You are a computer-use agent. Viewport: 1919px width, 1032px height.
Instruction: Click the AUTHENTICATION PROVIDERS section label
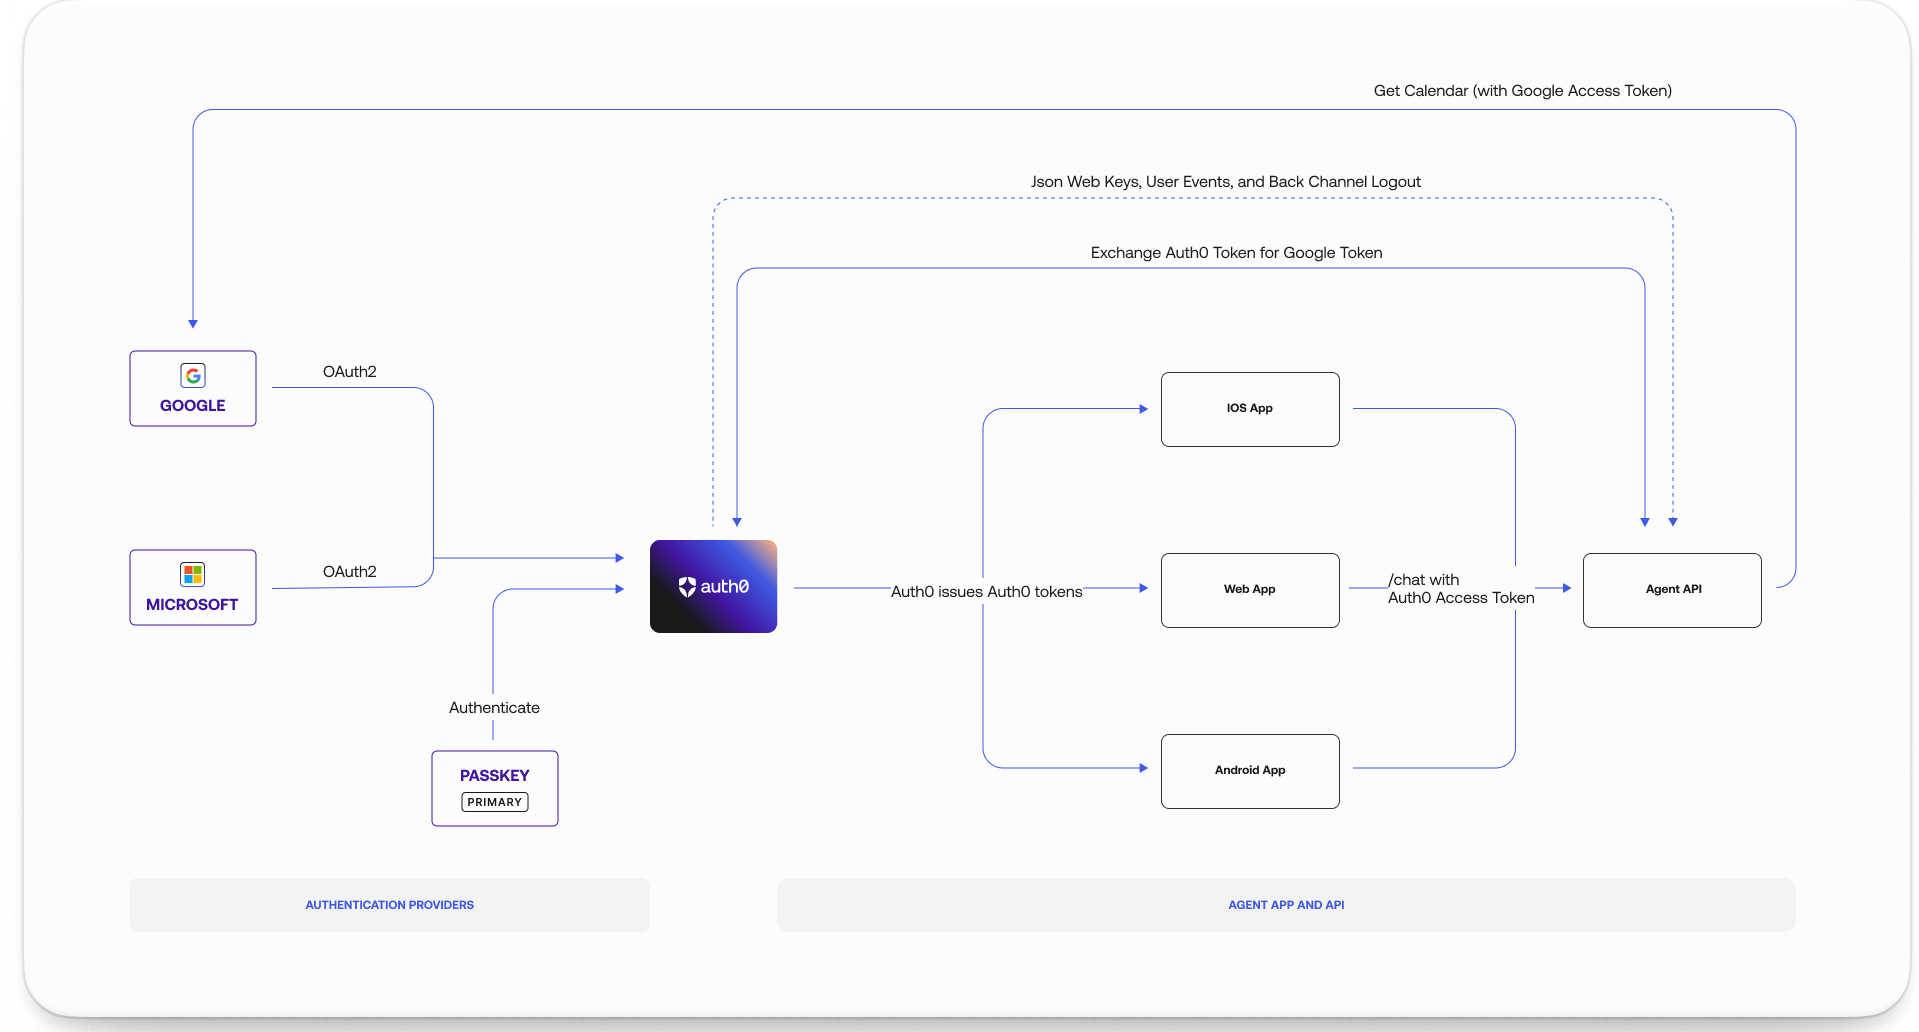[x=390, y=905]
